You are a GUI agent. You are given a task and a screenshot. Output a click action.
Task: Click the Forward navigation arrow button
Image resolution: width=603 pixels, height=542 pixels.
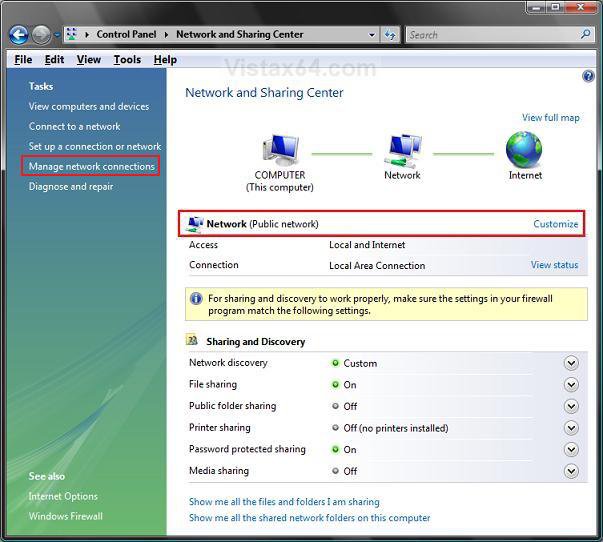click(41, 35)
